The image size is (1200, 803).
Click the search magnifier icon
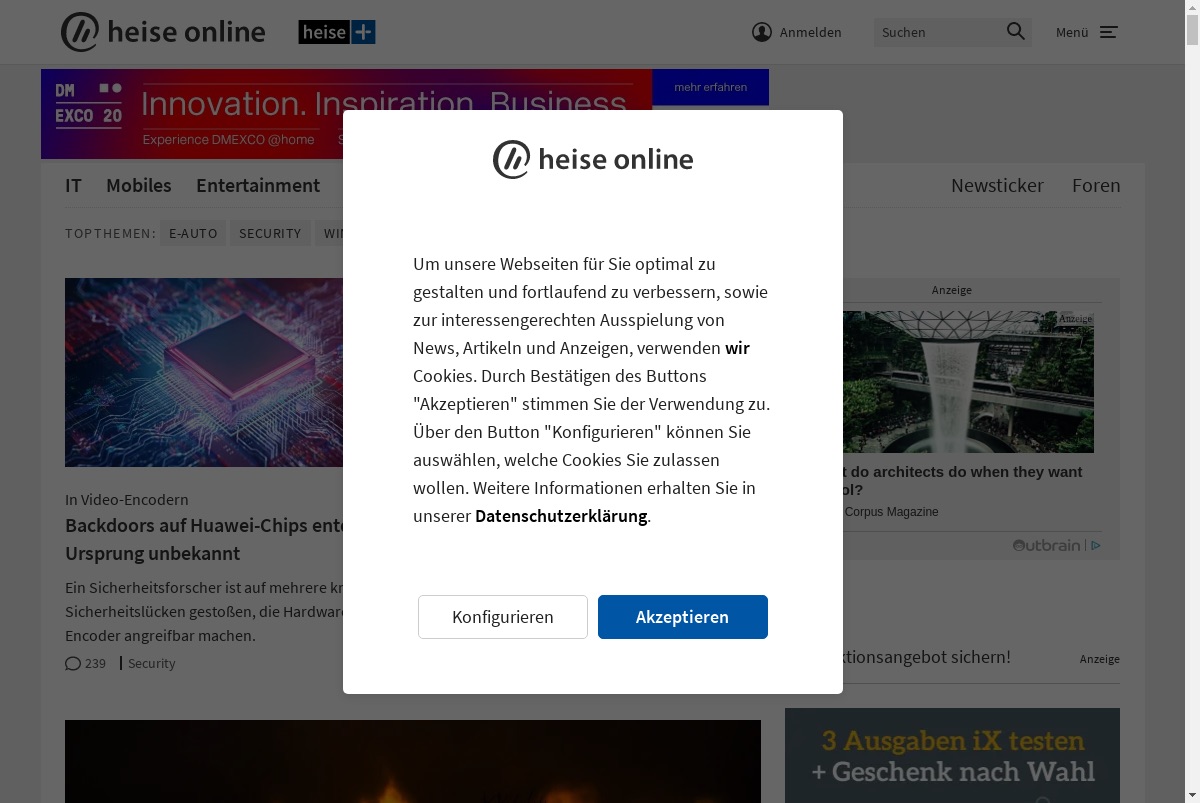pyautogui.click(x=1016, y=32)
